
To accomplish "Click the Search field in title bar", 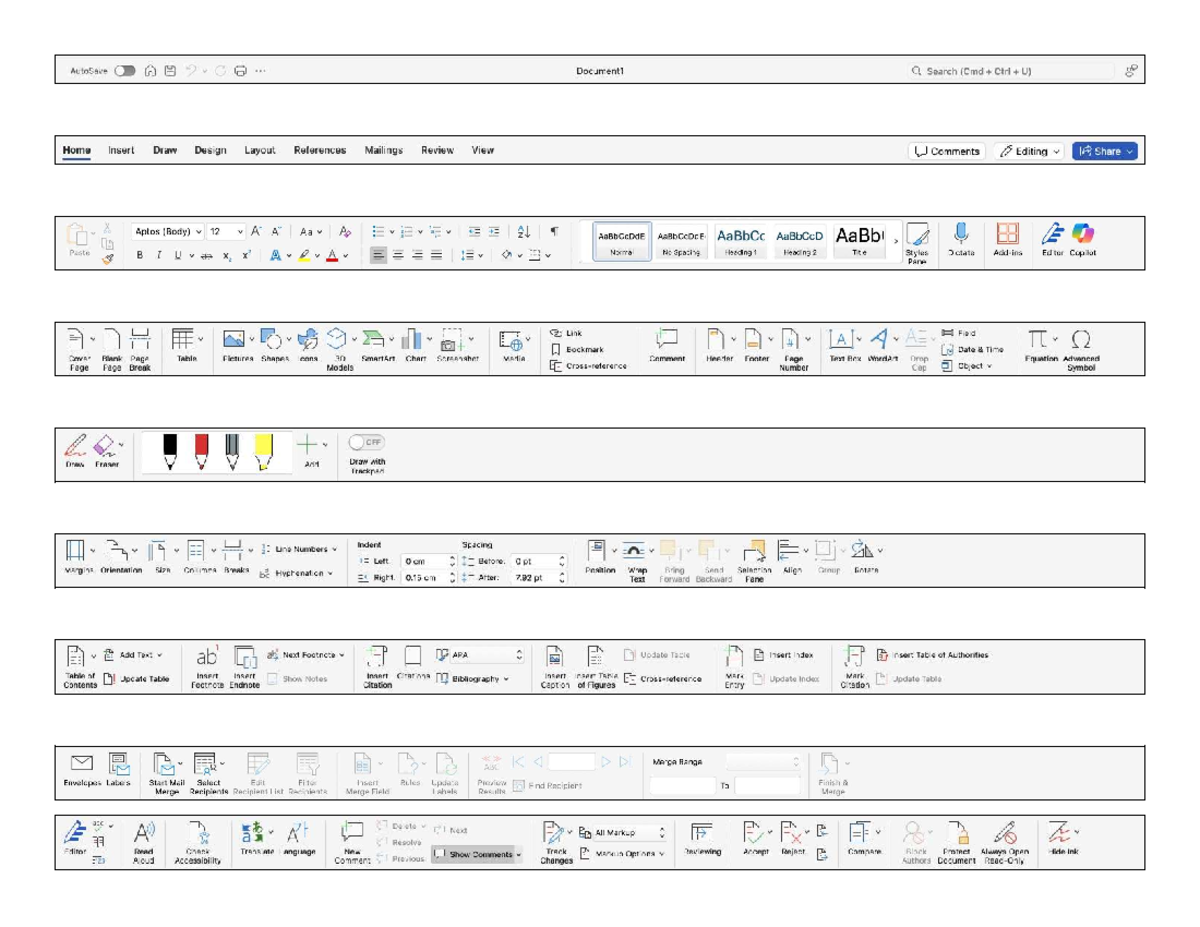I will [1010, 71].
